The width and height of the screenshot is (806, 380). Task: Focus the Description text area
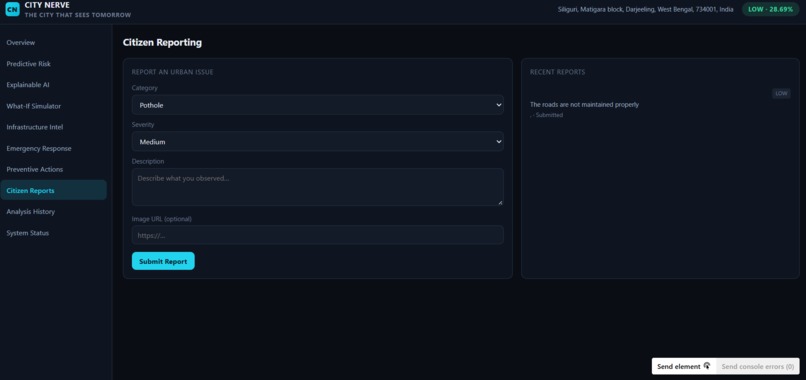(318, 187)
